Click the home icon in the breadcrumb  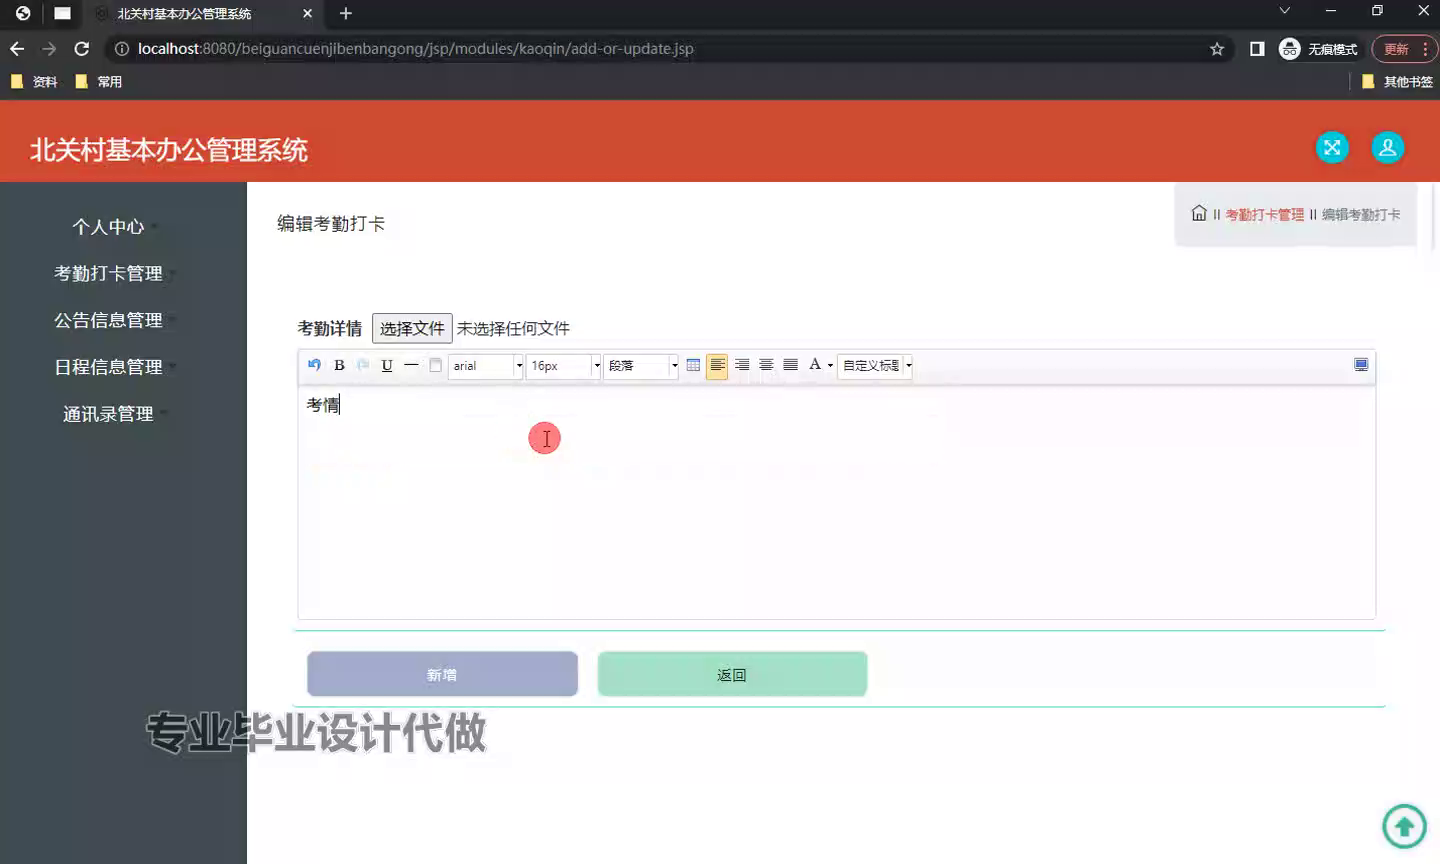pos(1199,213)
